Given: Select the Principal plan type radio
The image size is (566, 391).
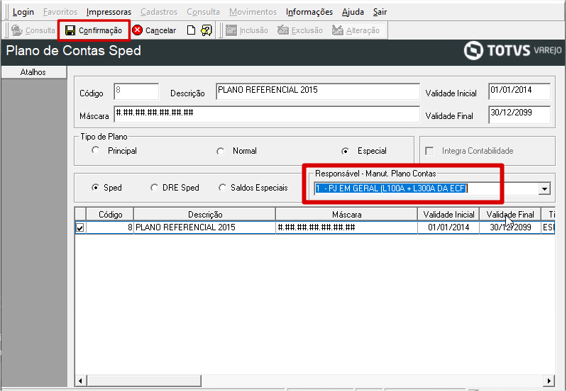Looking at the screenshot, I should [95, 150].
